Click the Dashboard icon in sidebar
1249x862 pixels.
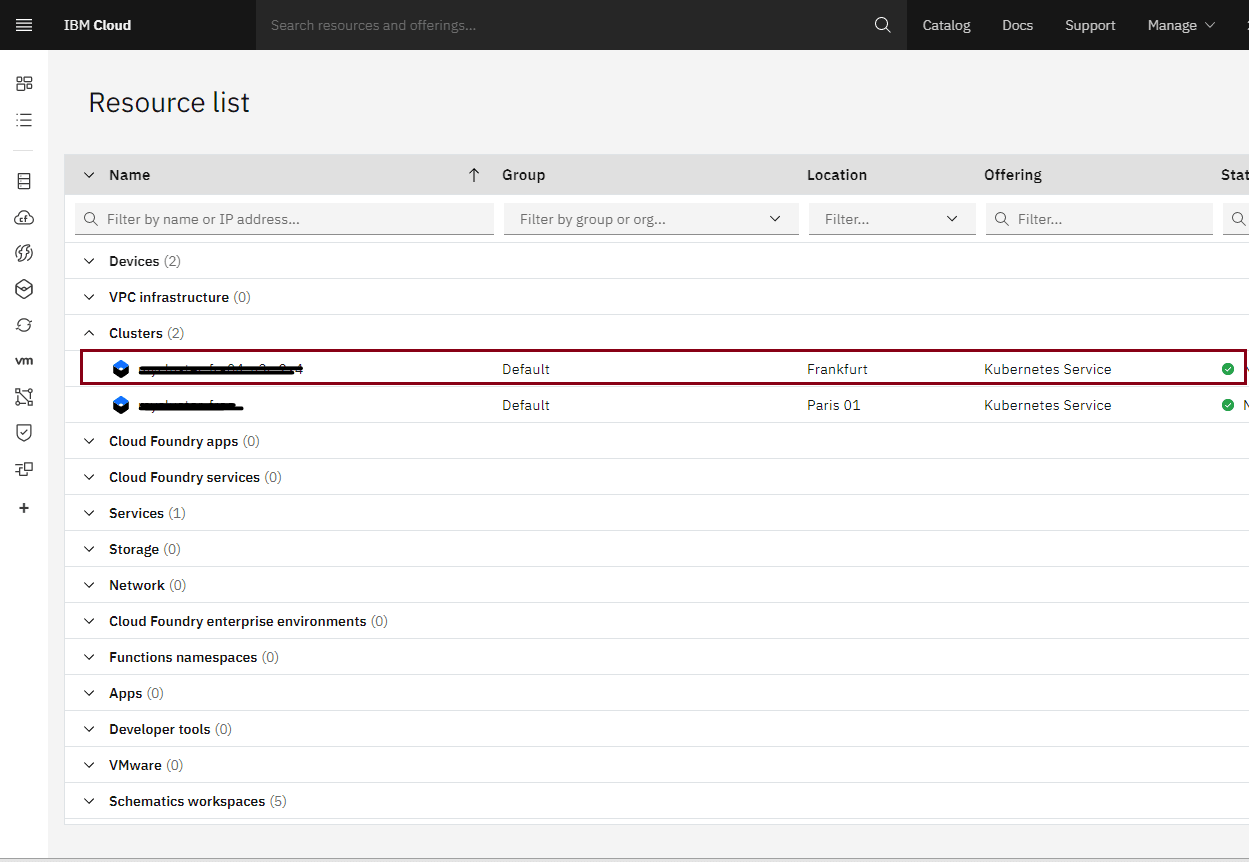pyautogui.click(x=24, y=84)
